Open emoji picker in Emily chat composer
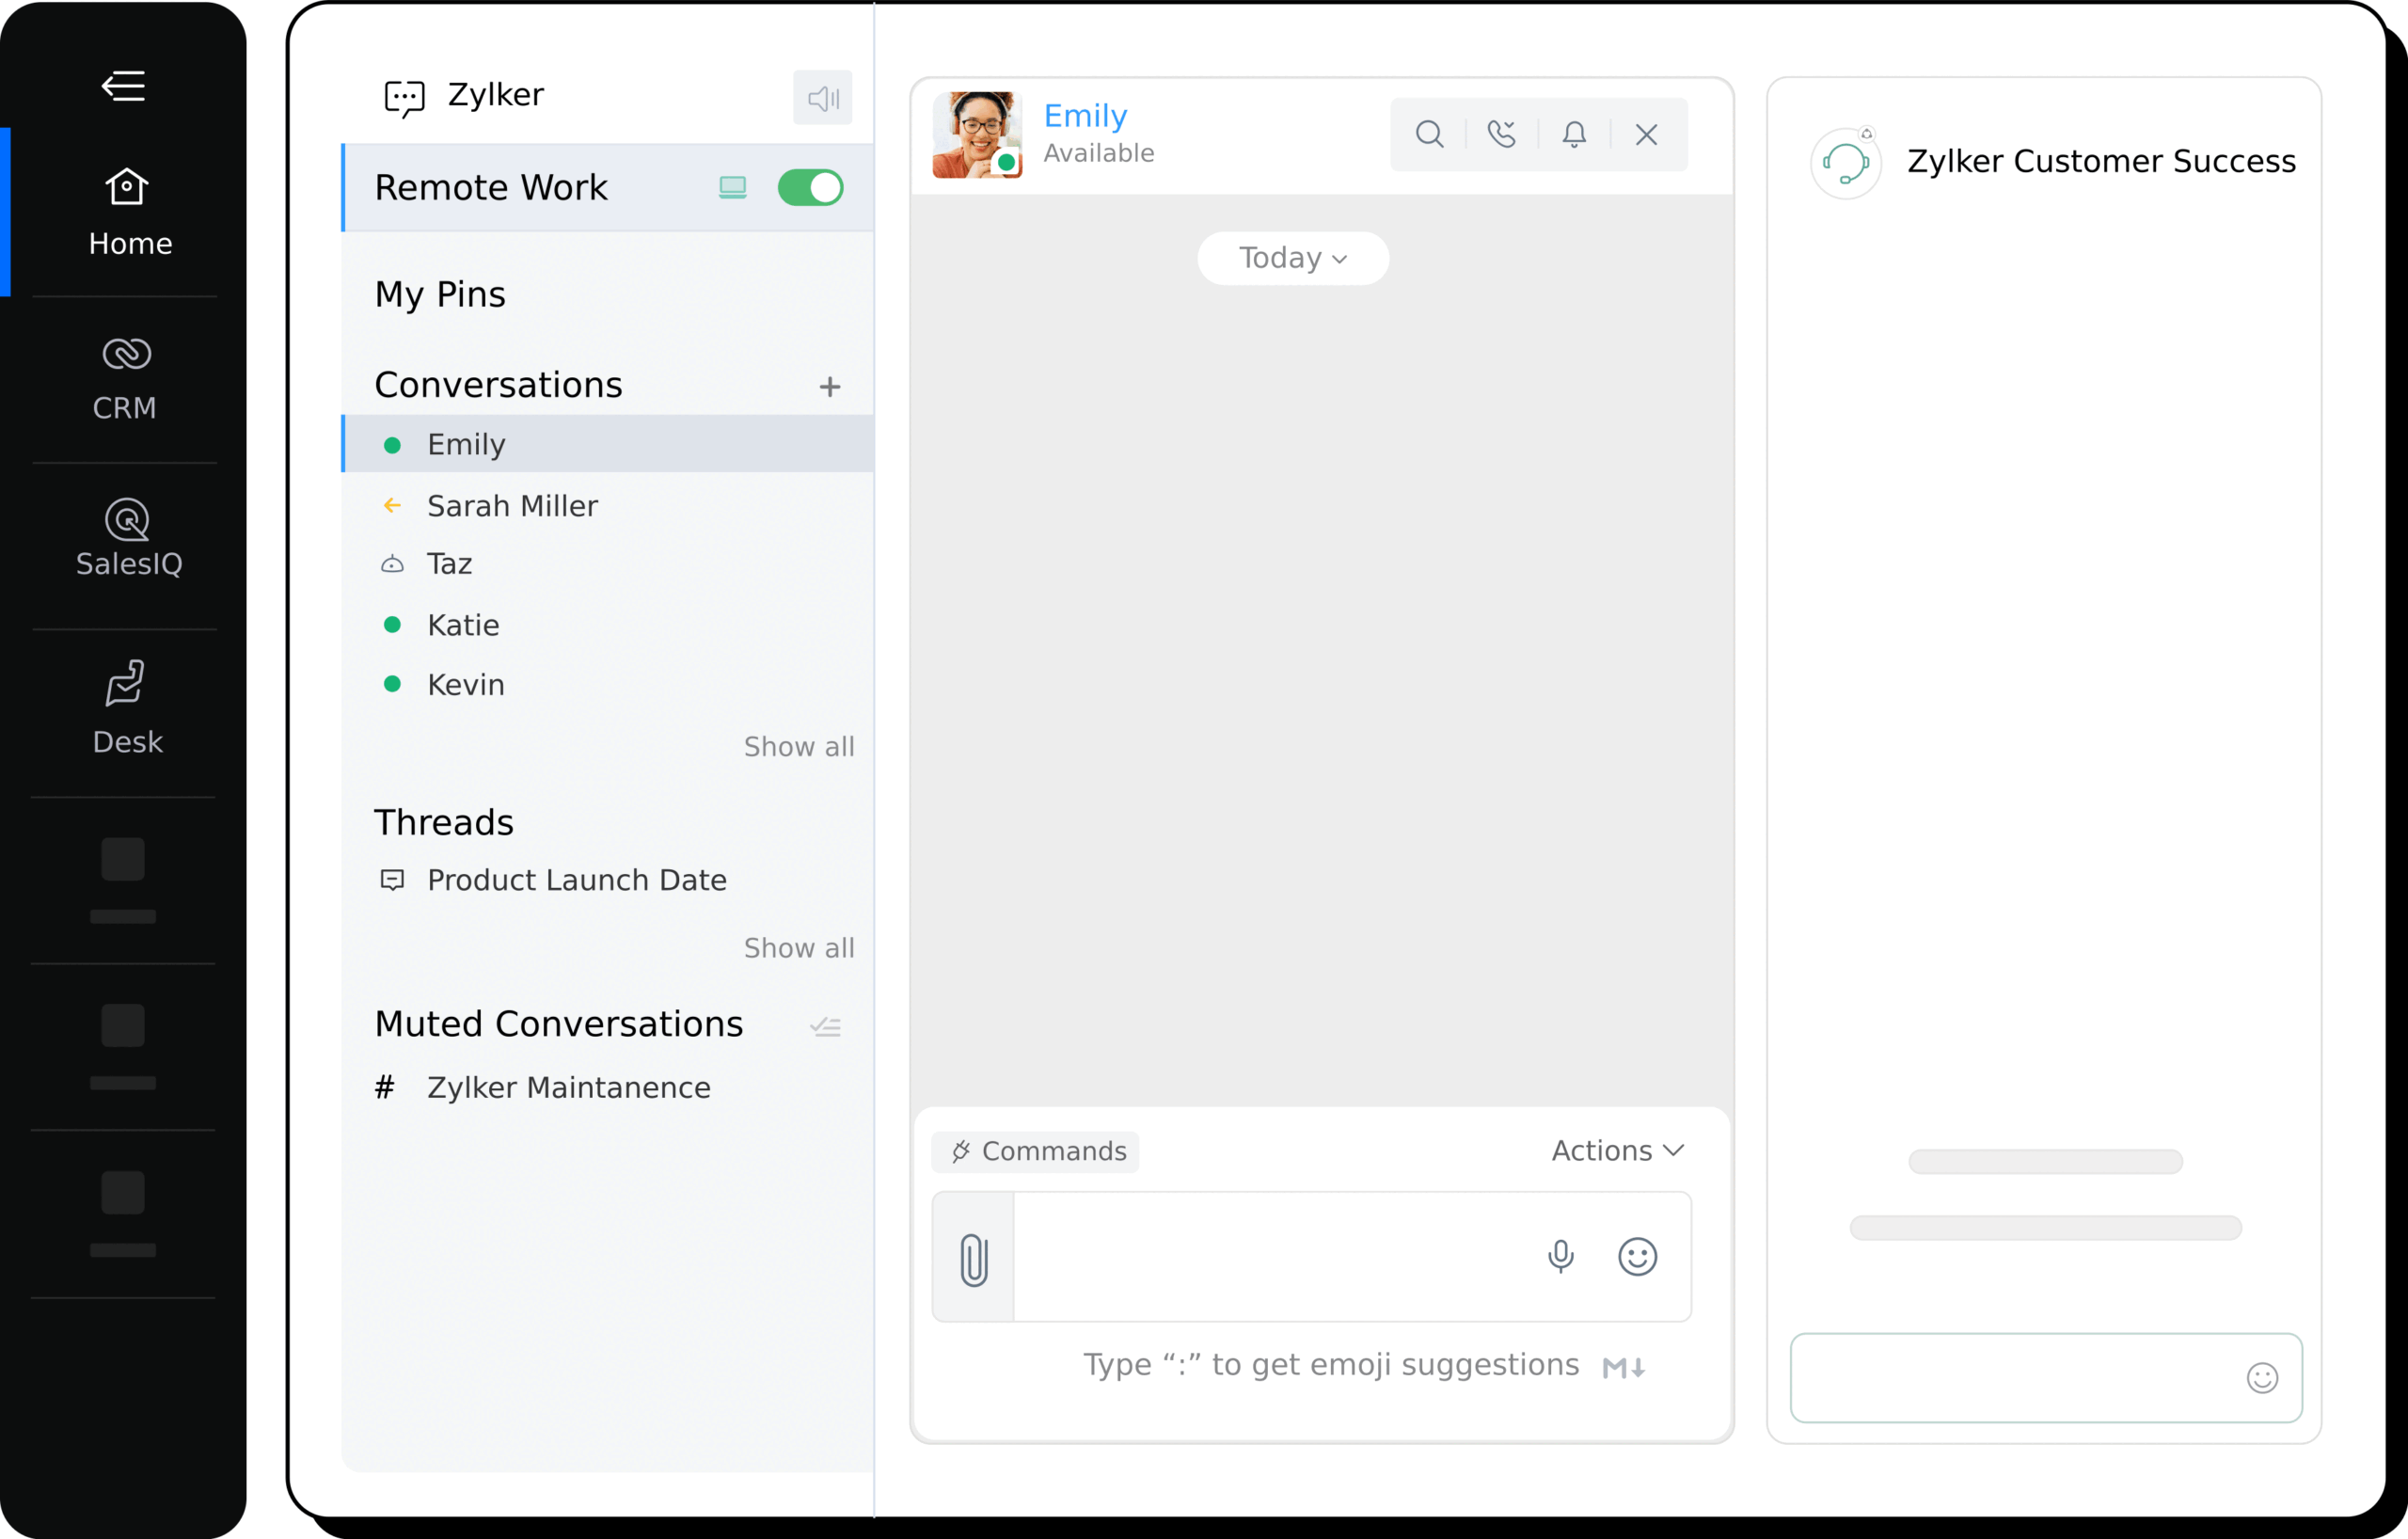The width and height of the screenshot is (2408, 1539). (1637, 1257)
